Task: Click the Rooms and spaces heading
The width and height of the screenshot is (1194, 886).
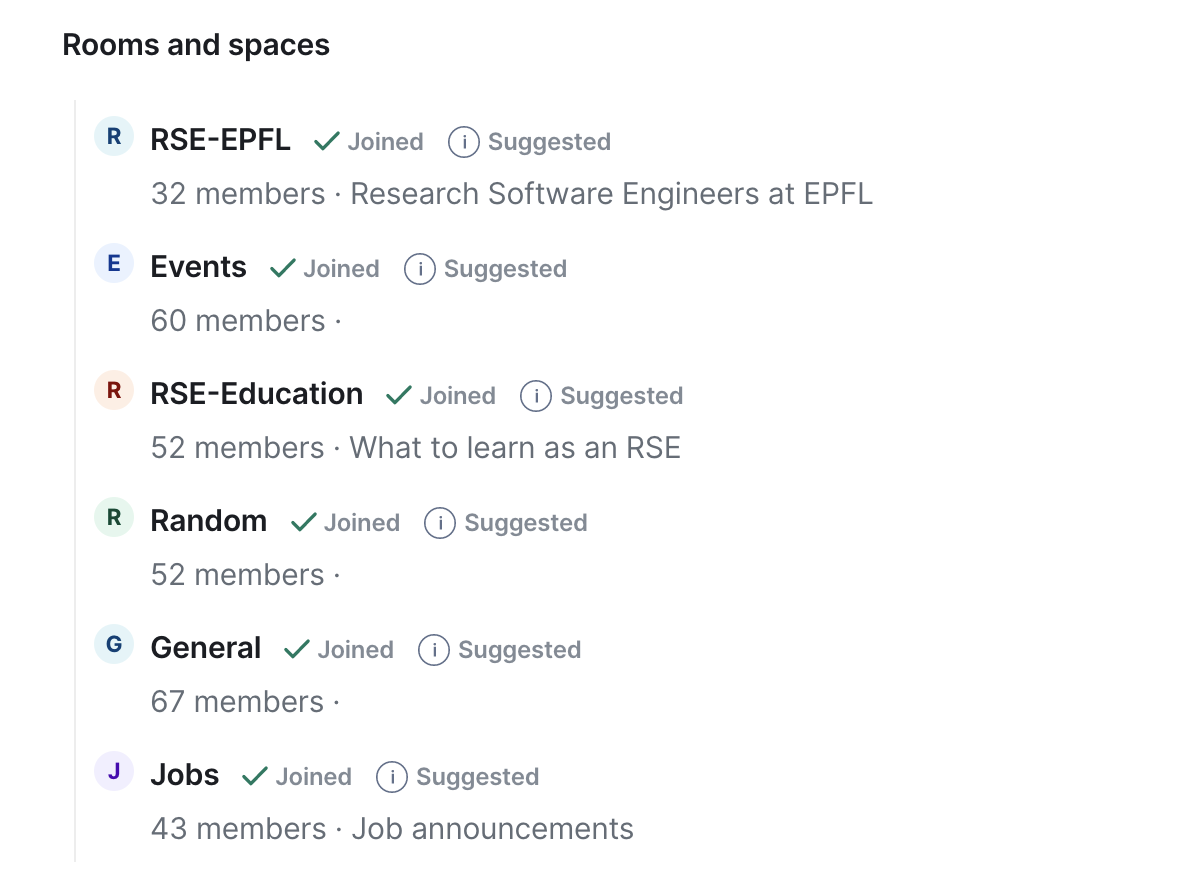Action: pyautogui.click(x=196, y=45)
